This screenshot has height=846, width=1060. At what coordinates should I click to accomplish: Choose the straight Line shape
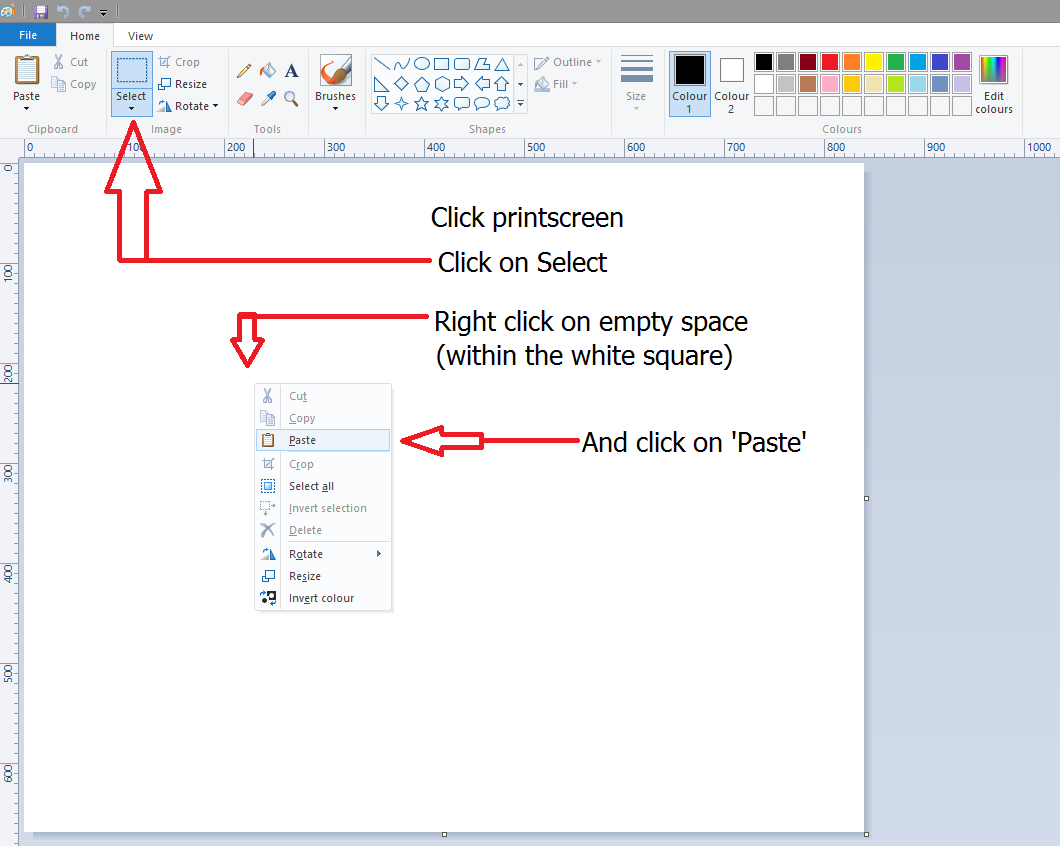381,64
